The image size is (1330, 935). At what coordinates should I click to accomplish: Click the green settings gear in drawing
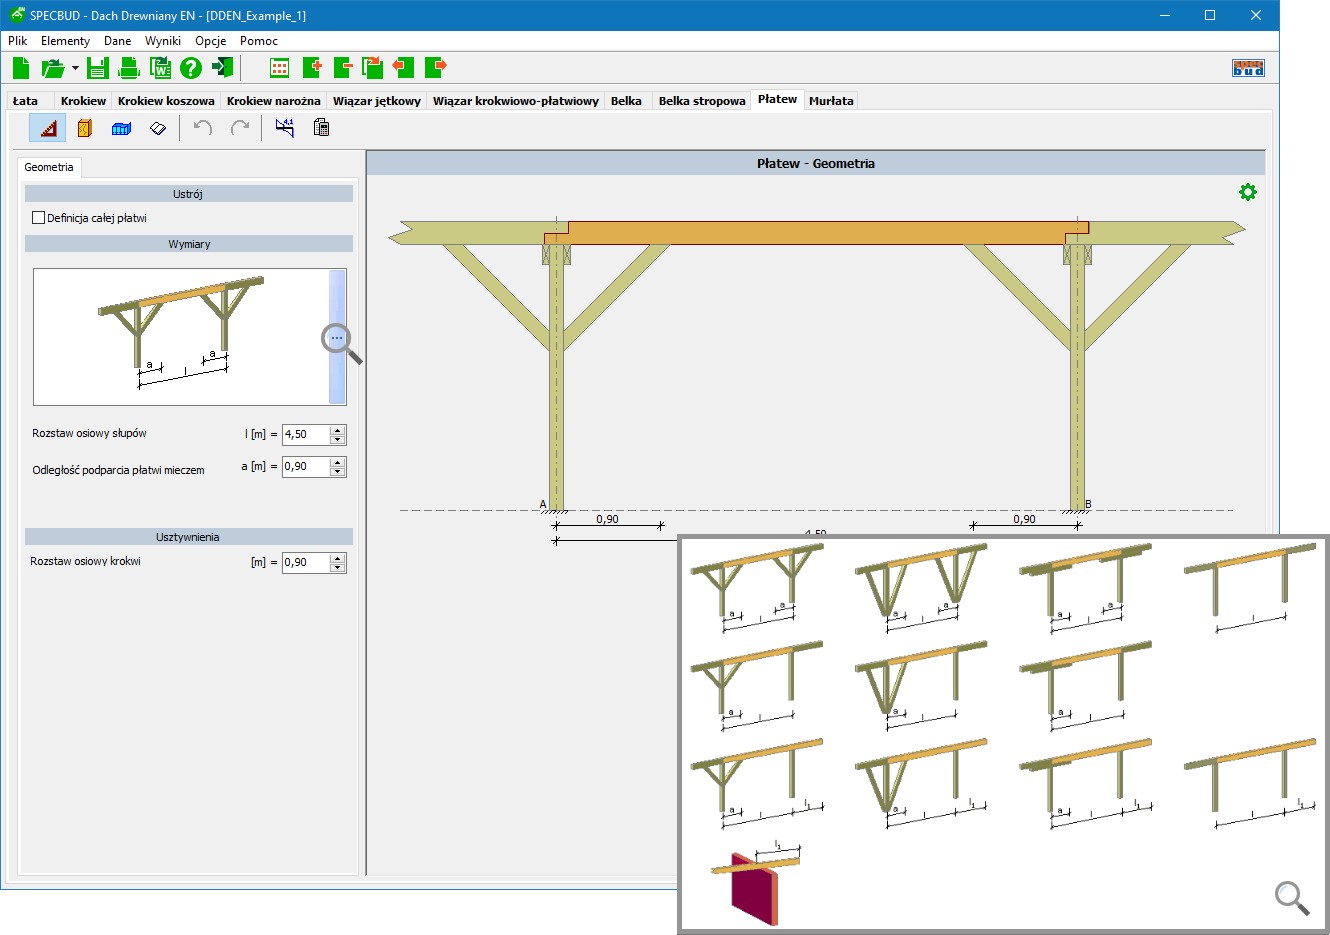[1247, 192]
